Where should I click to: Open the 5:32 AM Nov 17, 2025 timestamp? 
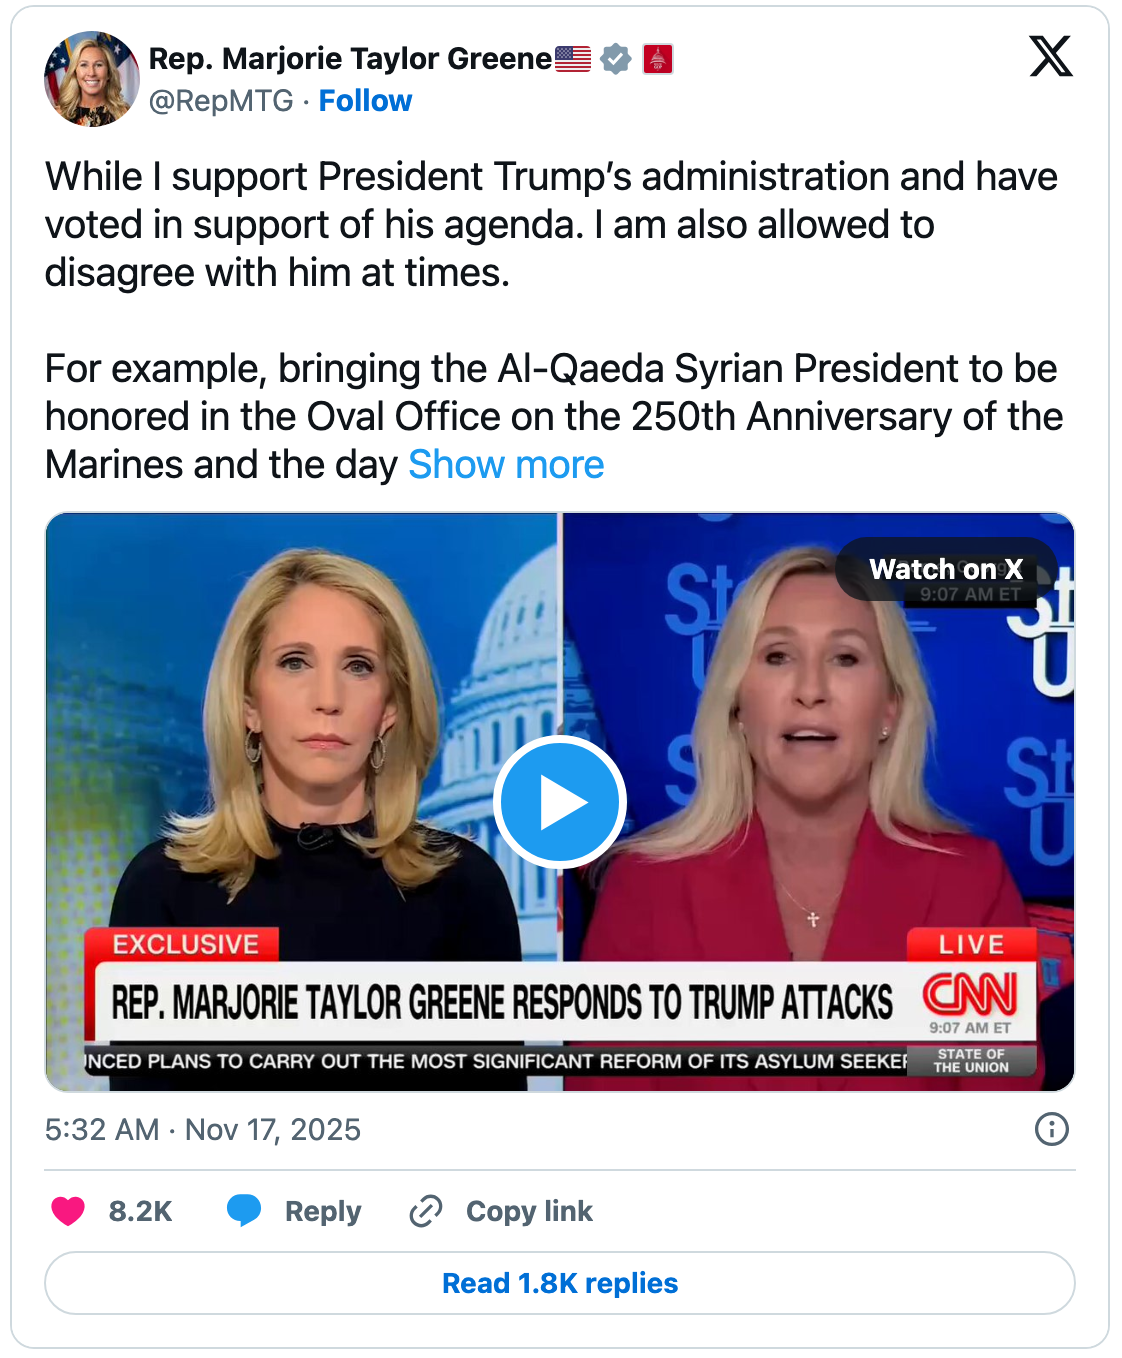(203, 1129)
